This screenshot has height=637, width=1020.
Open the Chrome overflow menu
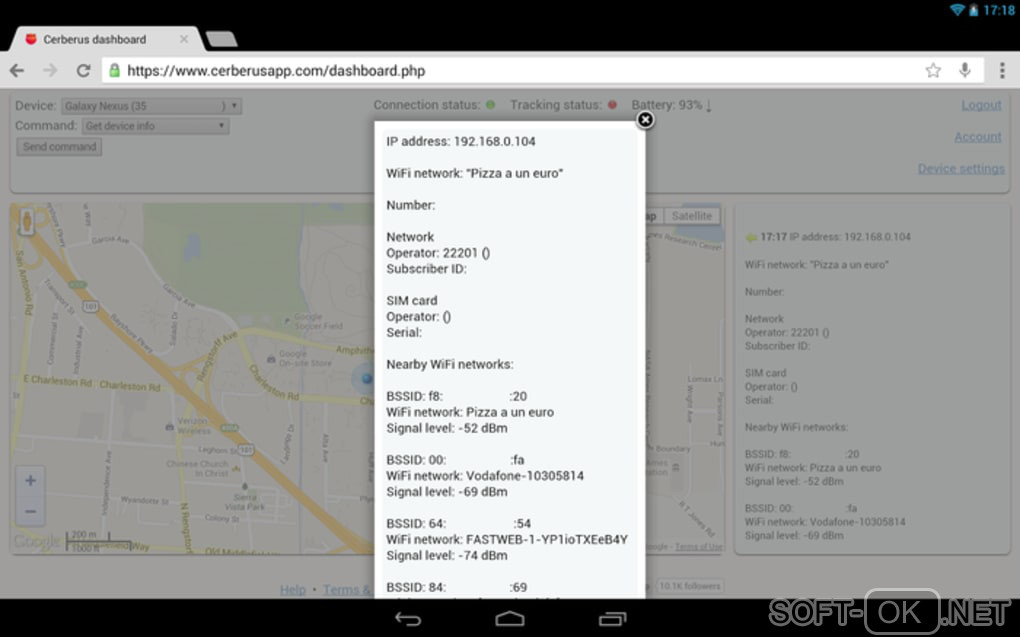tap(1002, 70)
